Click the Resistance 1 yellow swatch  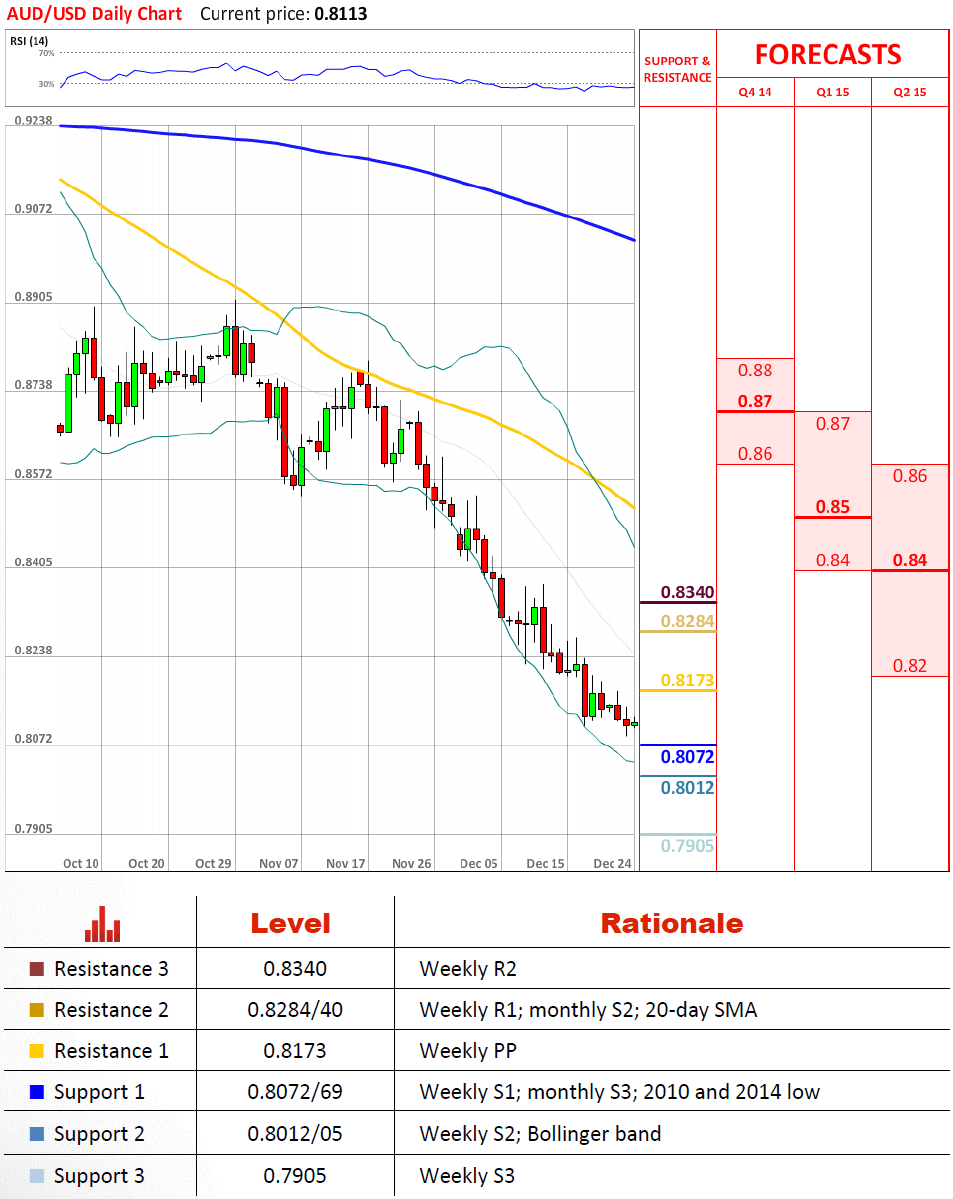(x=37, y=1051)
